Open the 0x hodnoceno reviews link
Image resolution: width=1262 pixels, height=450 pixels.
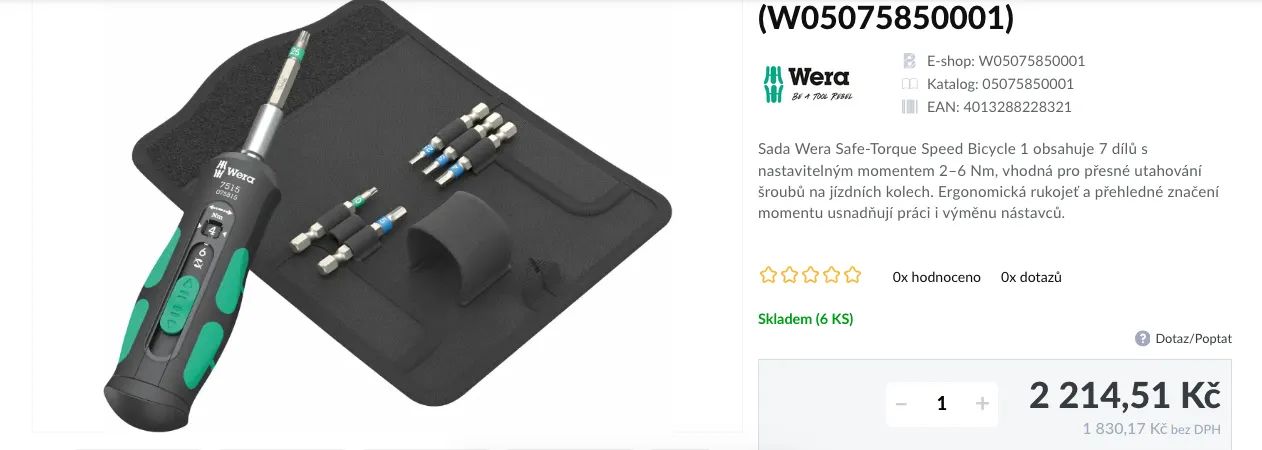coord(937,277)
